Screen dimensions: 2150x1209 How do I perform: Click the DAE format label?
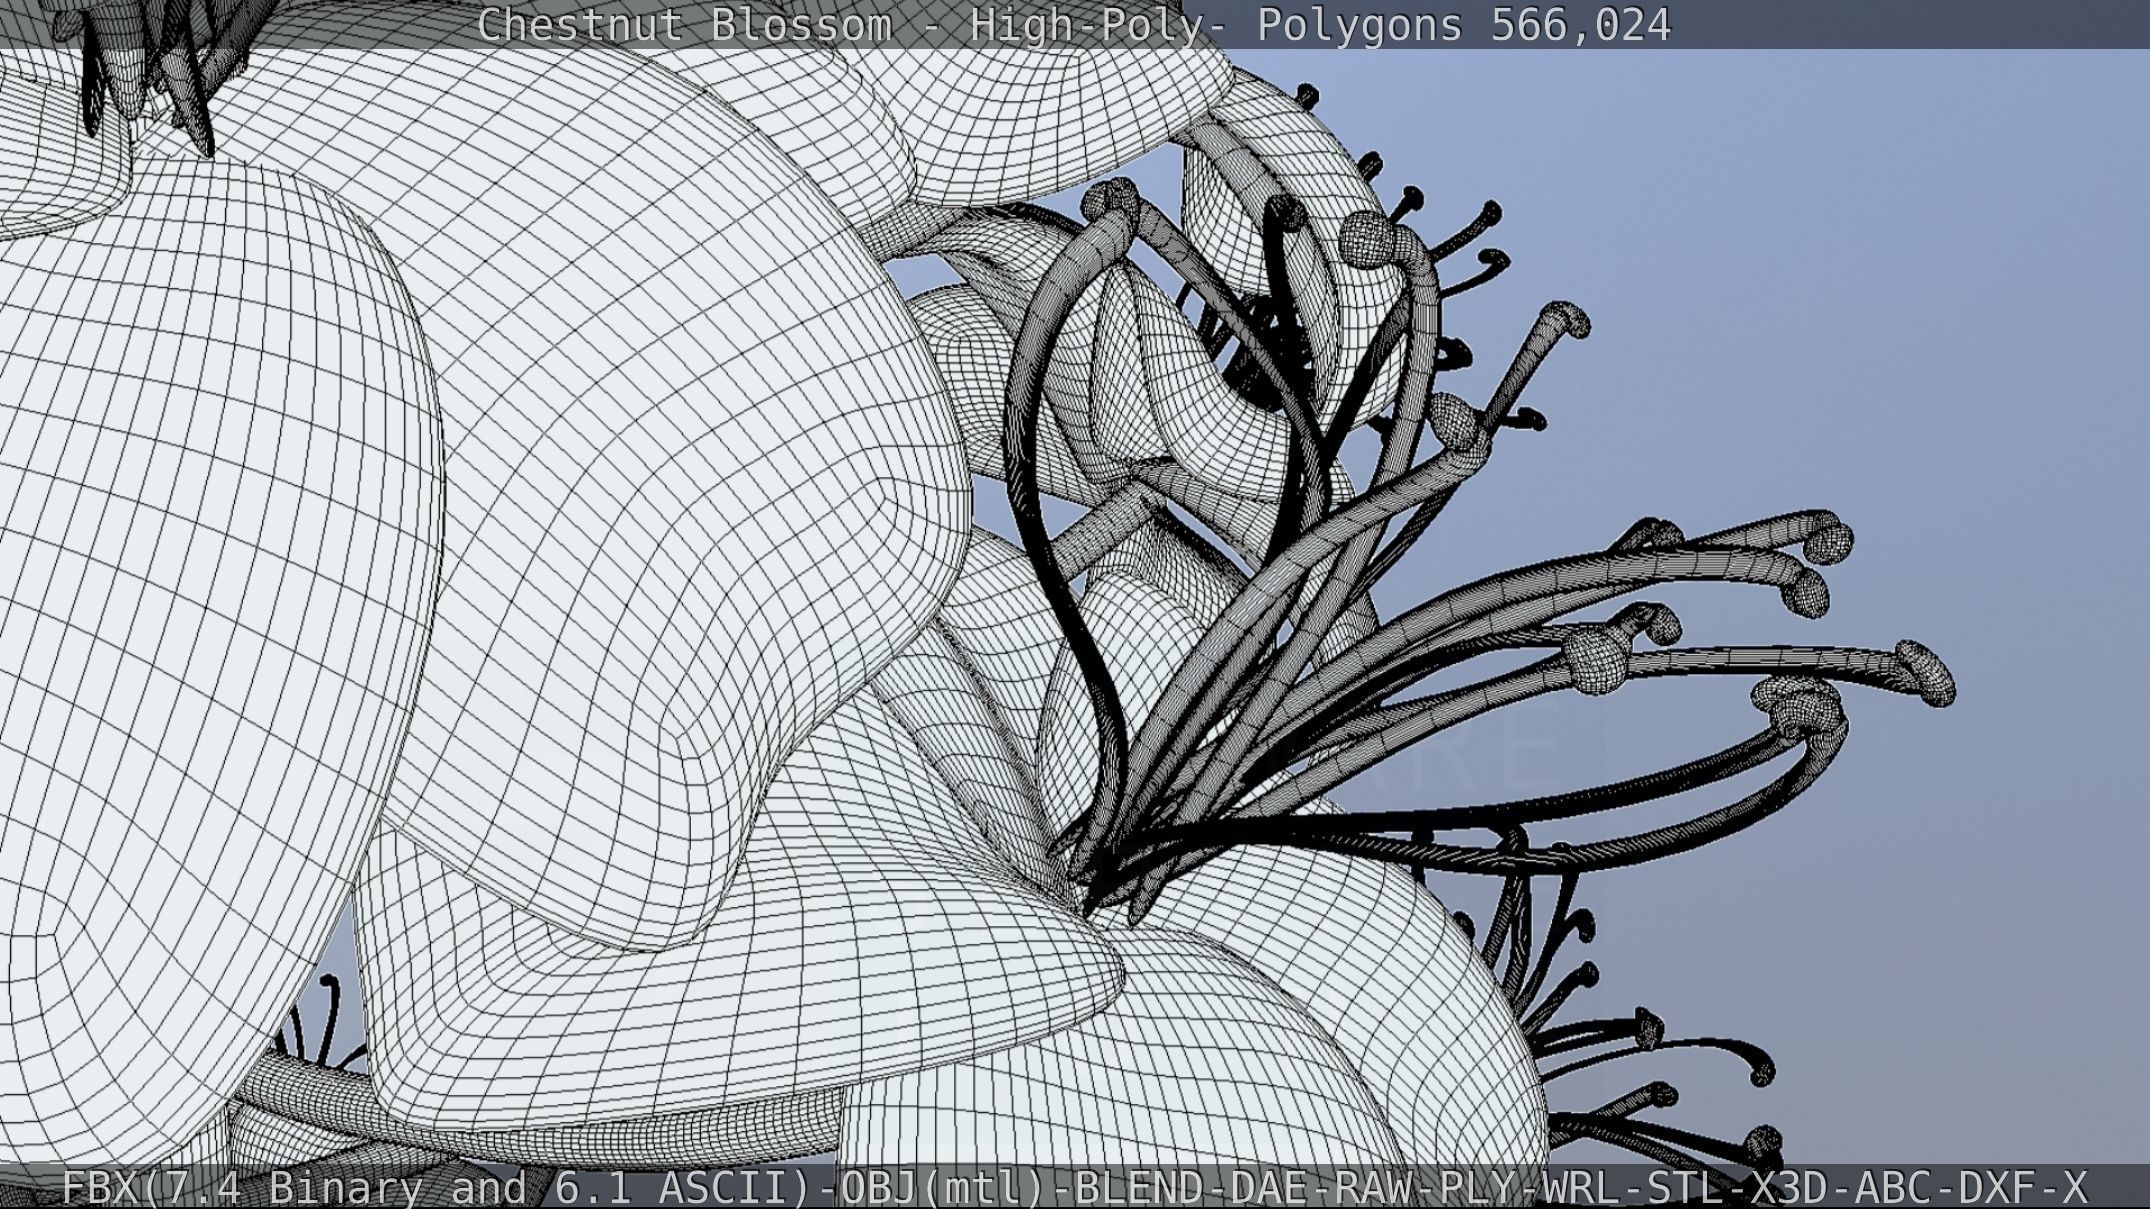[1270, 1188]
